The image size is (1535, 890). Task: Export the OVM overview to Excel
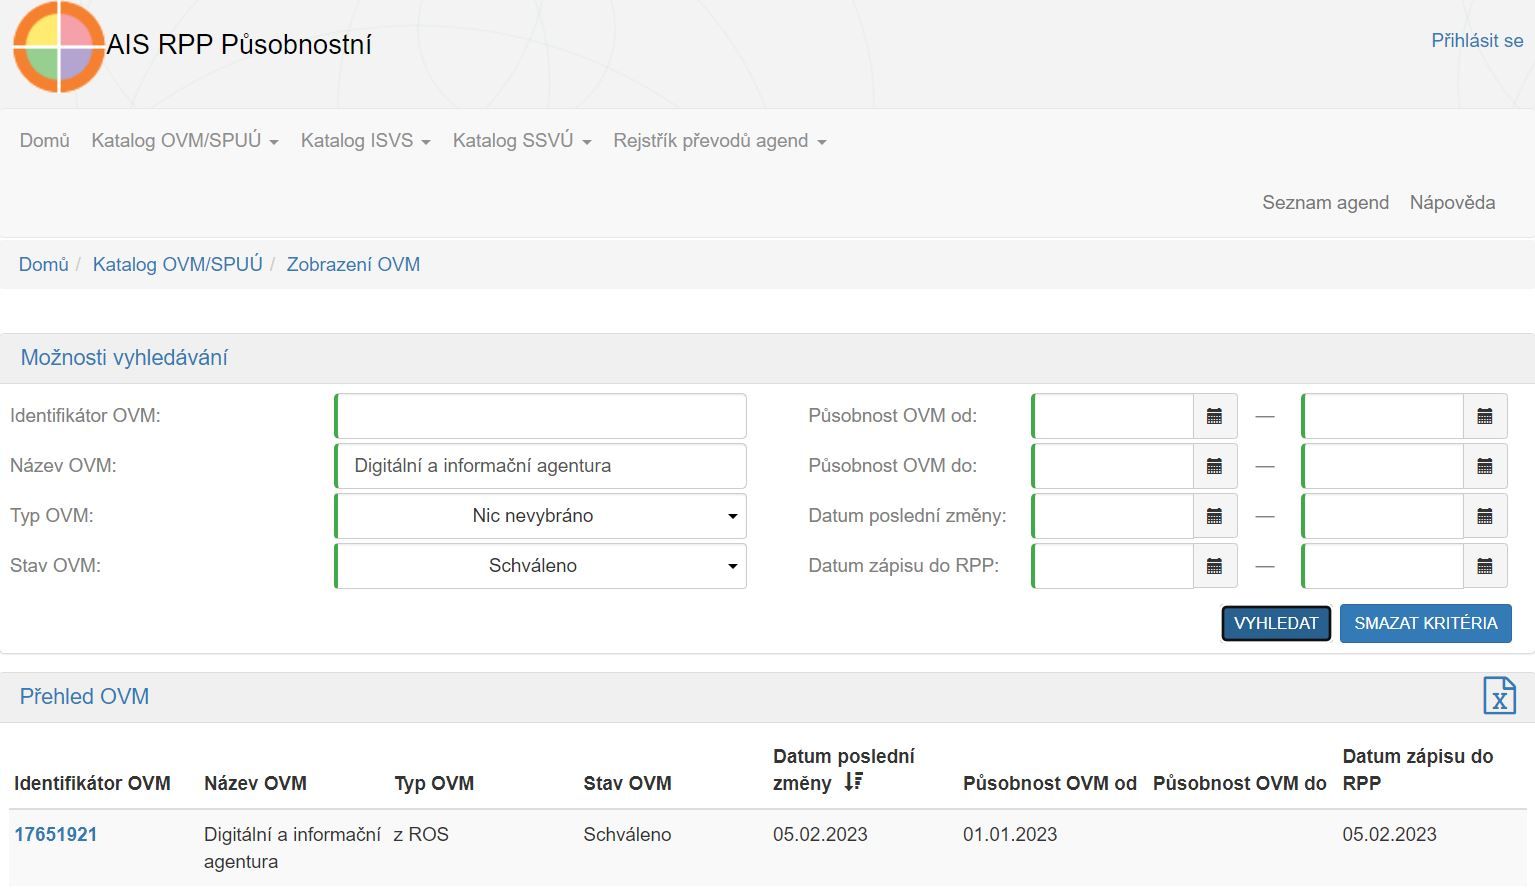1499,696
